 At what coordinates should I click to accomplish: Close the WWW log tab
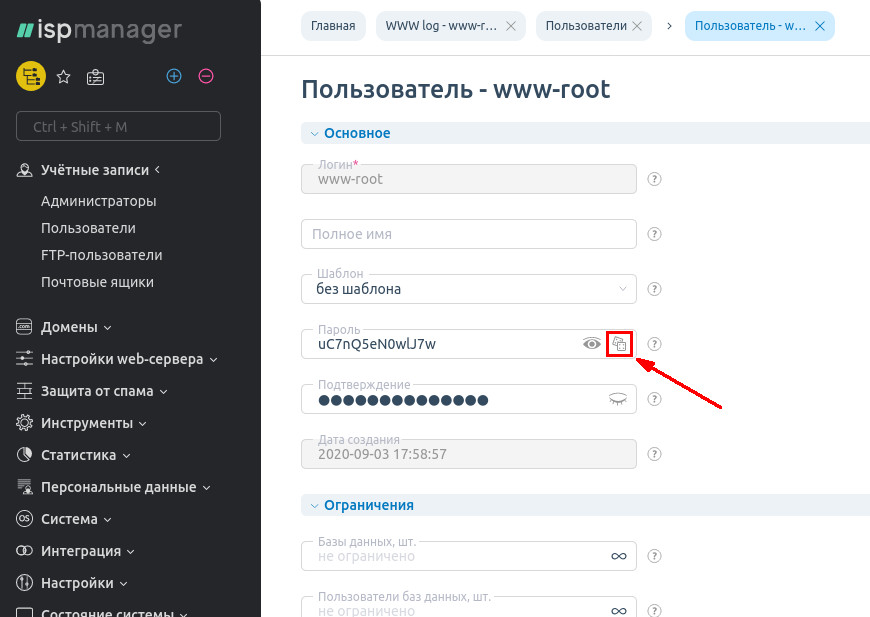point(511,26)
